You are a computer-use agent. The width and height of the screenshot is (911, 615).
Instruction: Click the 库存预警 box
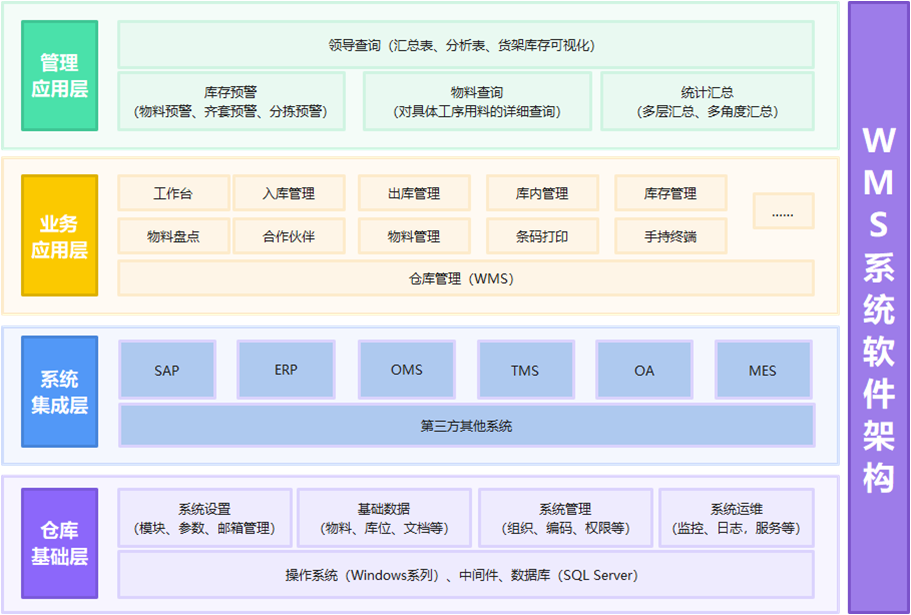click(x=231, y=101)
